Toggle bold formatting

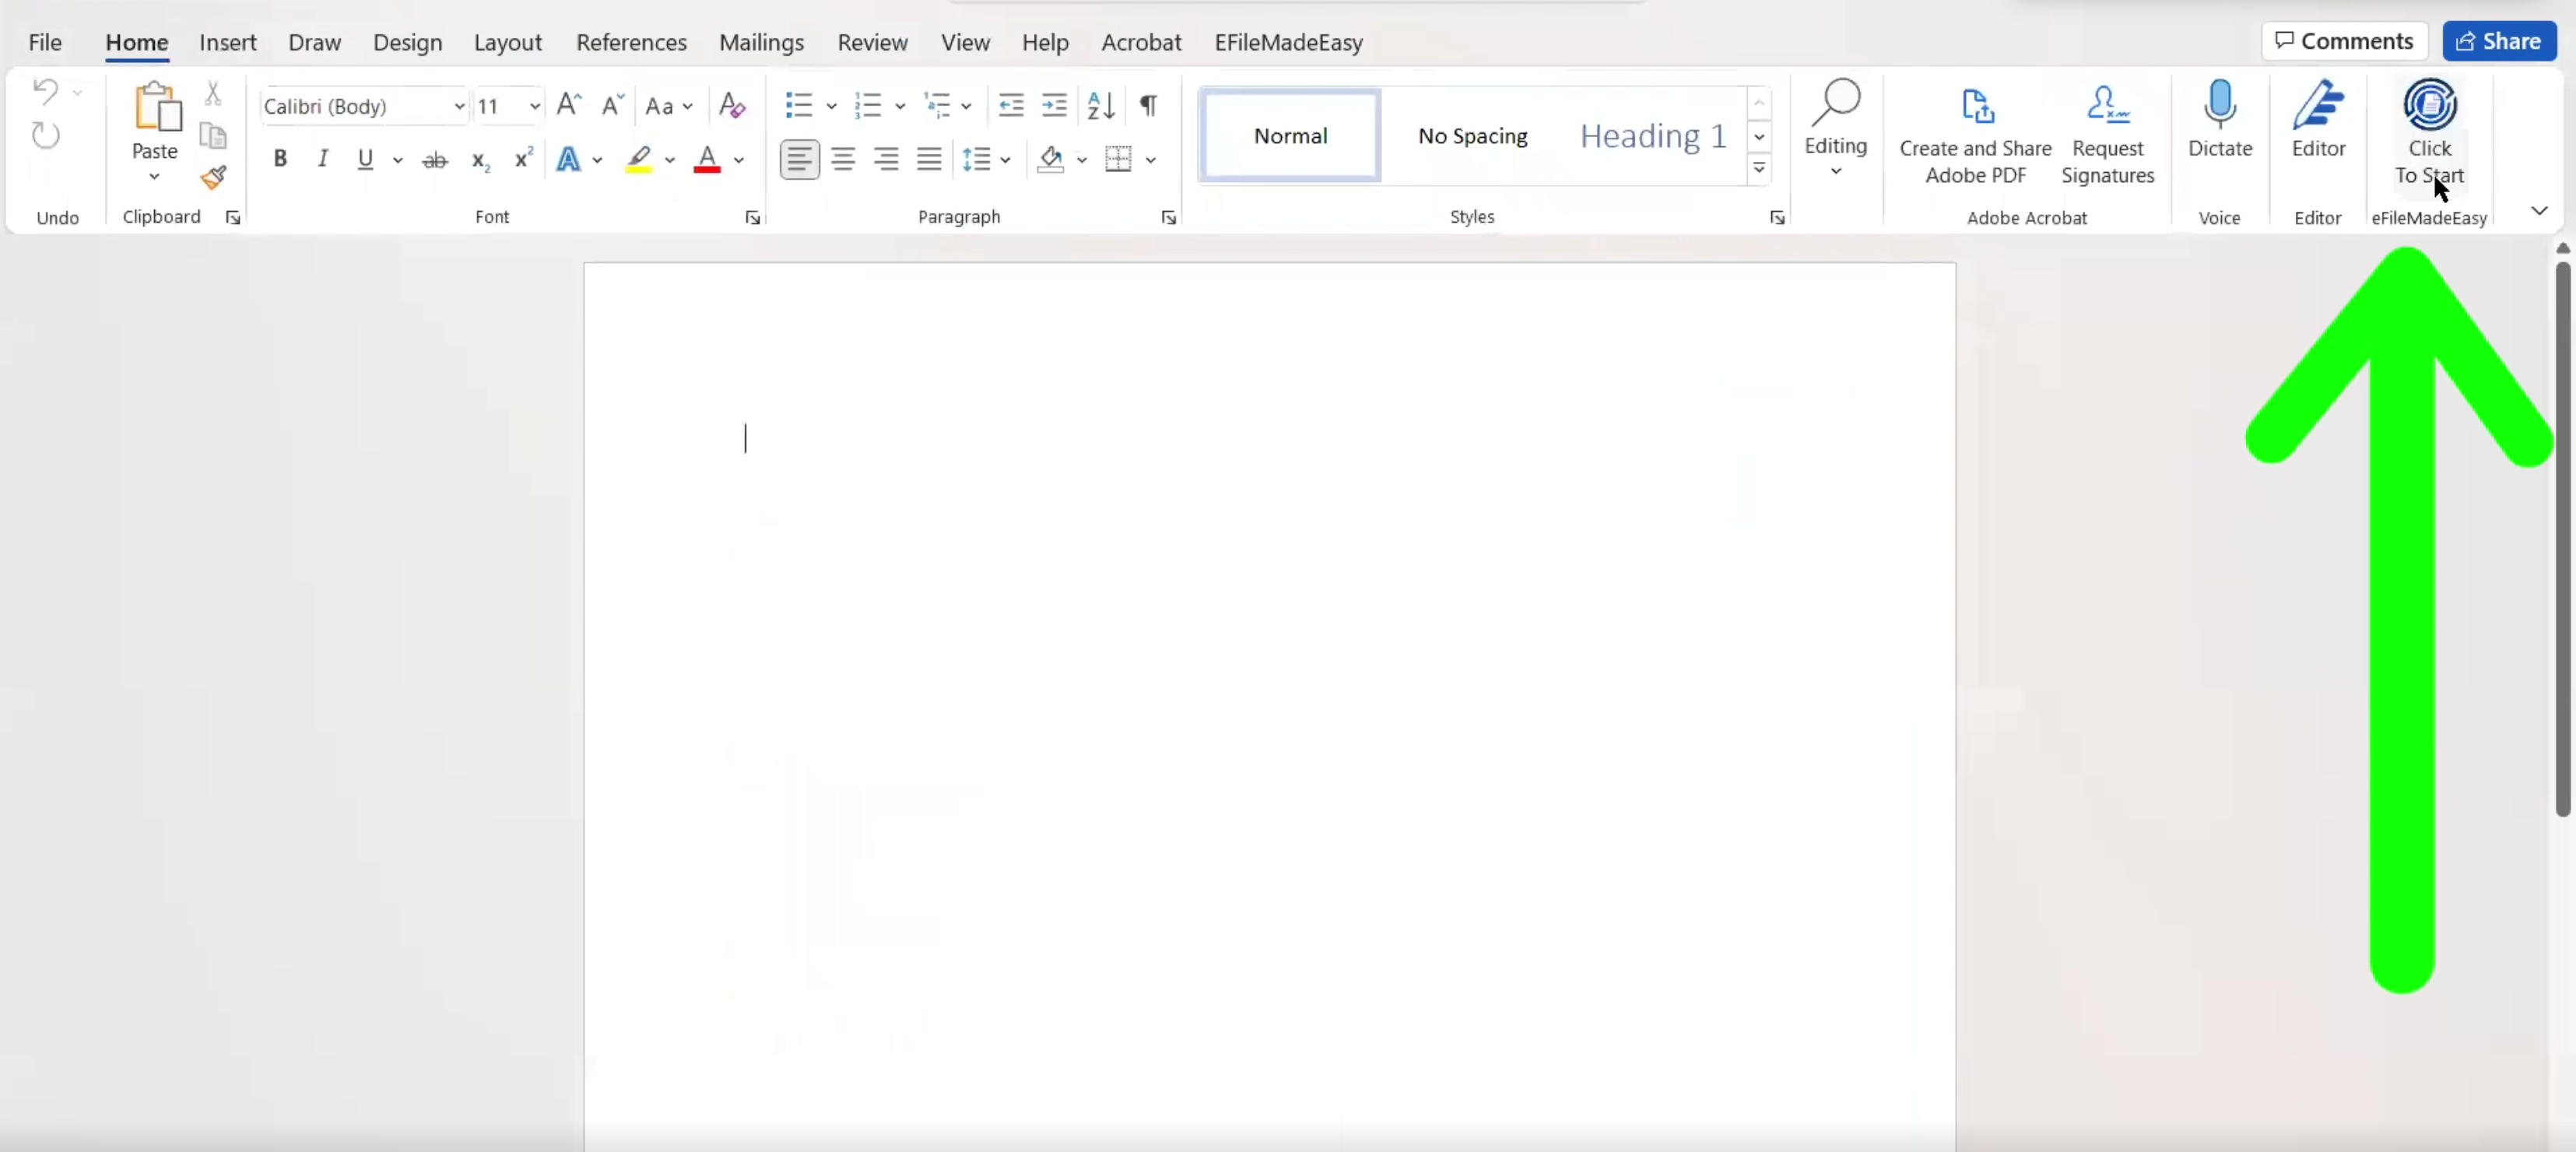pos(280,159)
